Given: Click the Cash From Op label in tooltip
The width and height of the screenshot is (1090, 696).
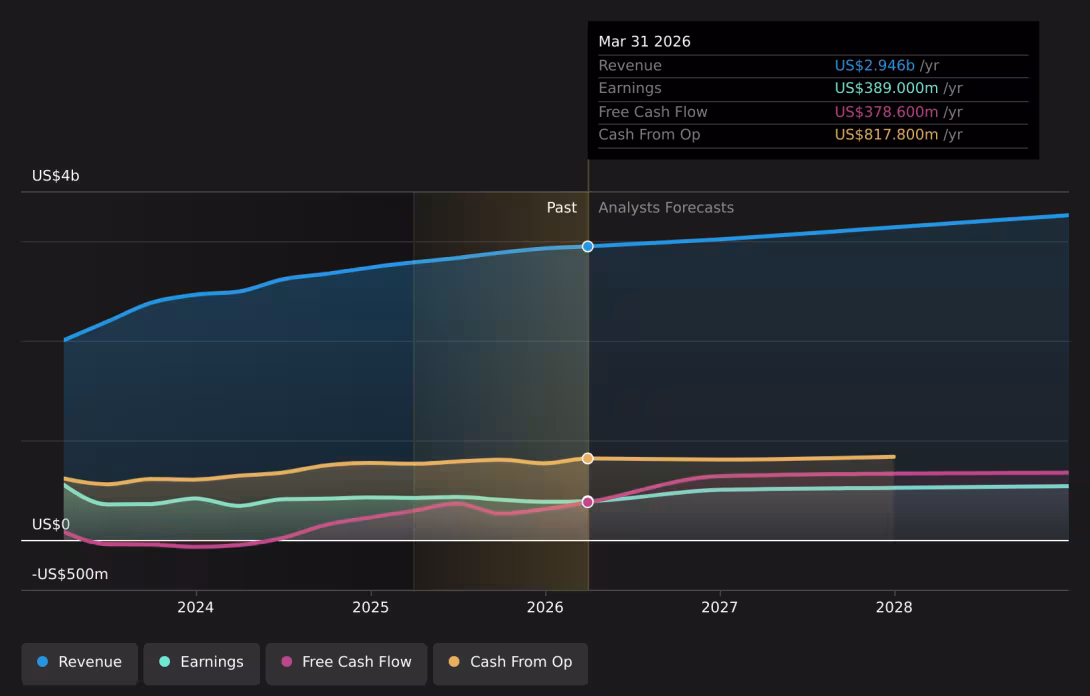Looking at the screenshot, I should 649,135.
